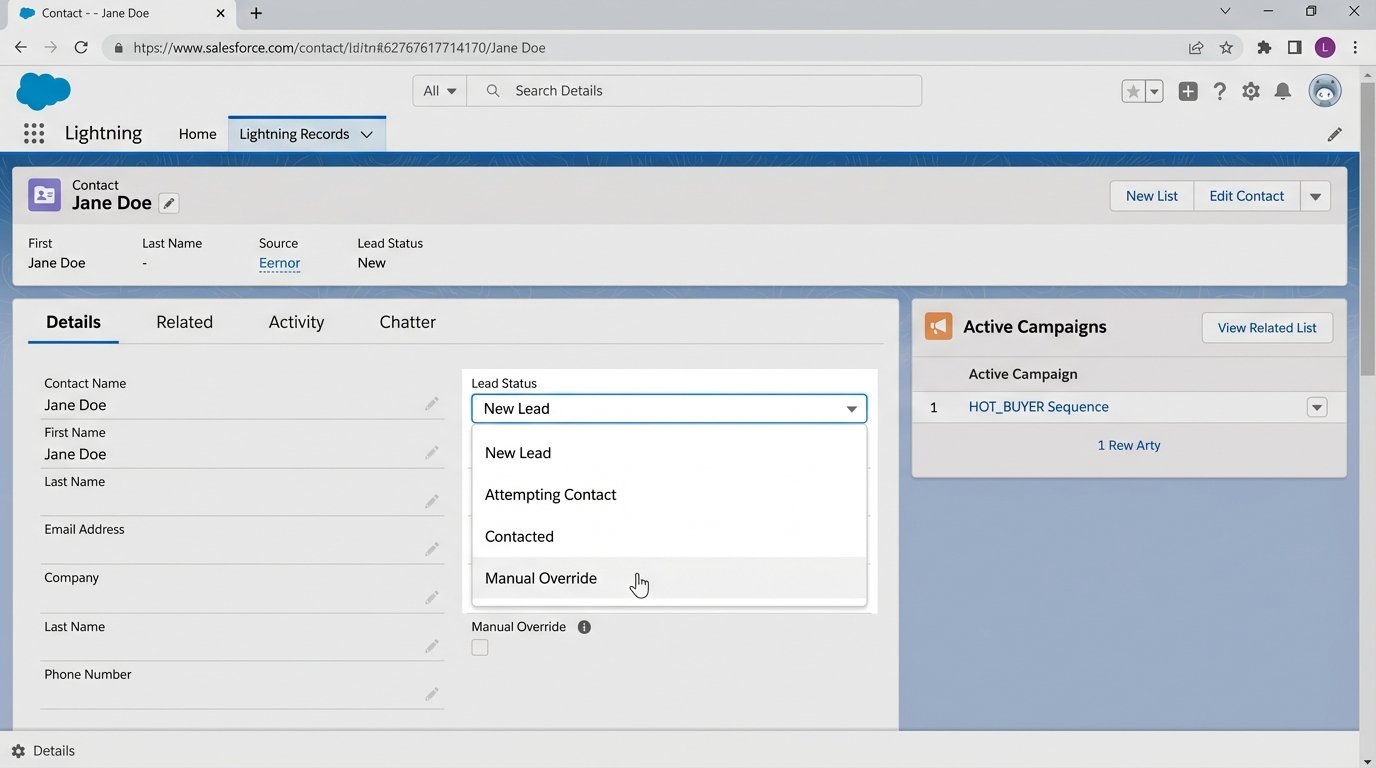This screenshot has height=768, width=1376.
Task: Click the View Related List button
Action: (x=1266, y=328)
